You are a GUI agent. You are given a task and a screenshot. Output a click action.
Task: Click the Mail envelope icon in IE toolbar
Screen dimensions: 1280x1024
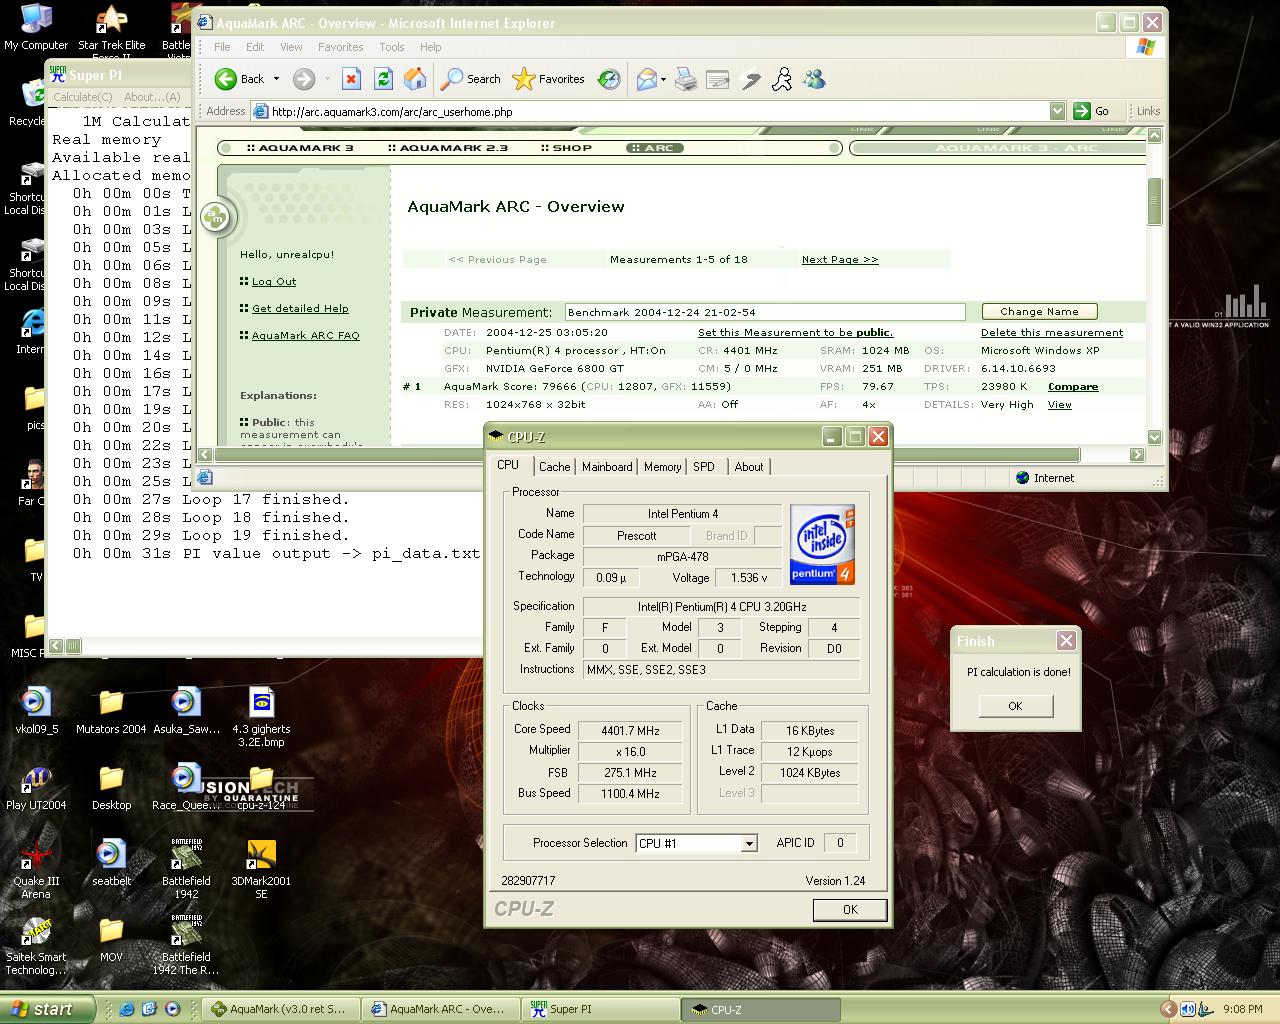[x=646, y=79]
